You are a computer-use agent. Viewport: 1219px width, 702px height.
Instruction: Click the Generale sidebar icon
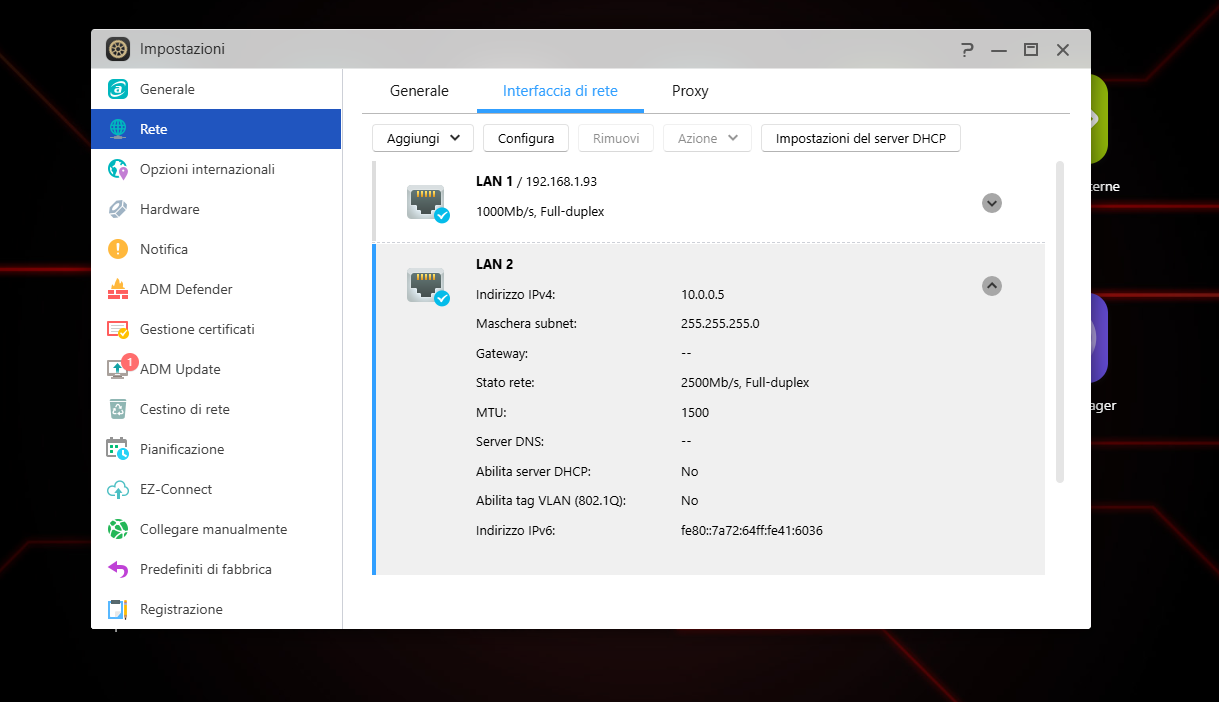tap(118, 89)
